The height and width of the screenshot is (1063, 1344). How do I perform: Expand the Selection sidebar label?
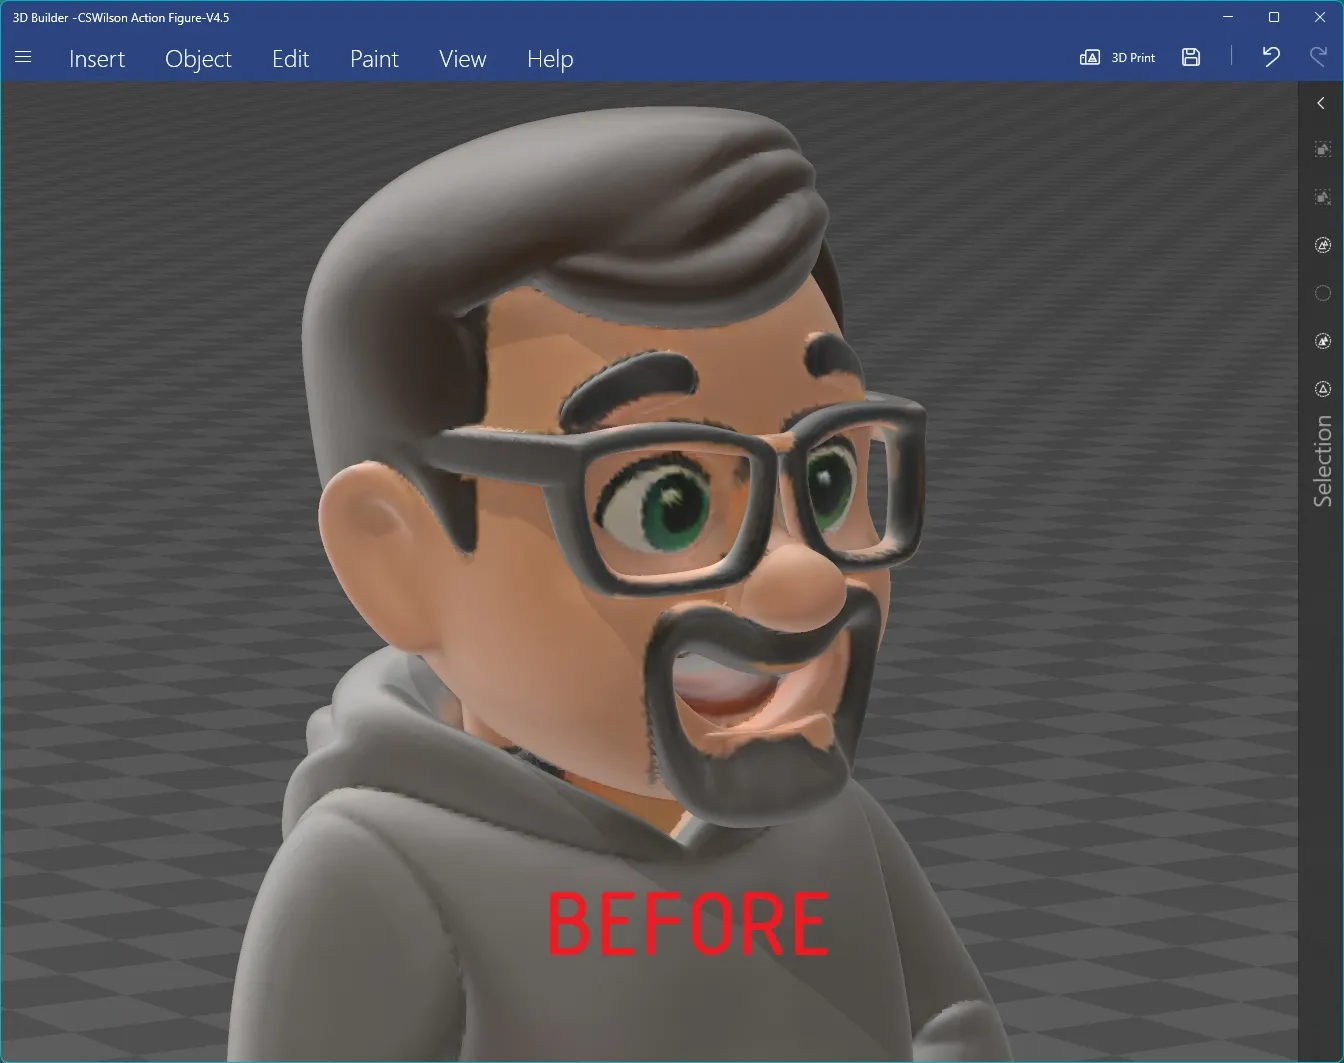click(1322, 460)
